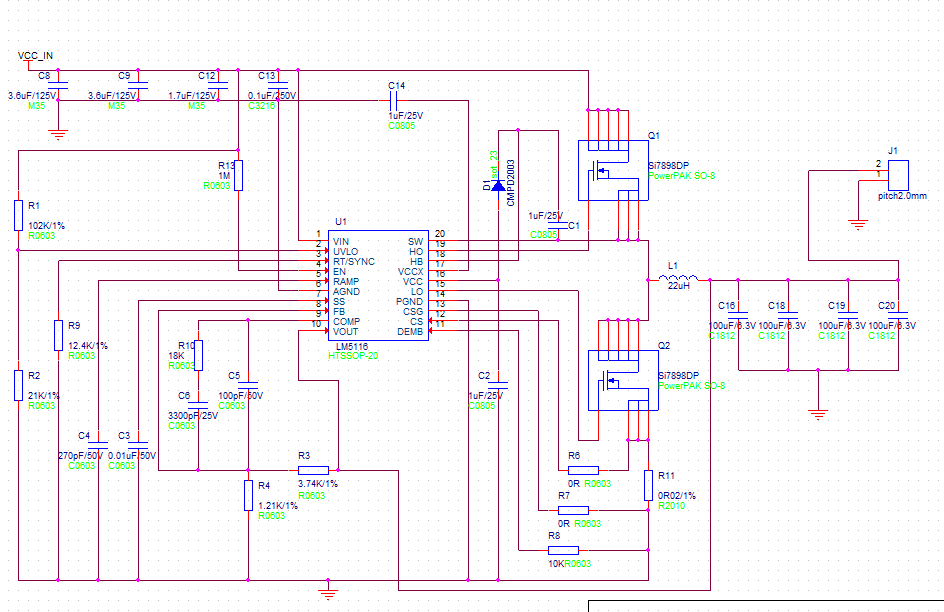Select the C5 capacitor symbol
The height and width of the screenshot is (612, 944).
pyautogui.click(x=248, y=385)
